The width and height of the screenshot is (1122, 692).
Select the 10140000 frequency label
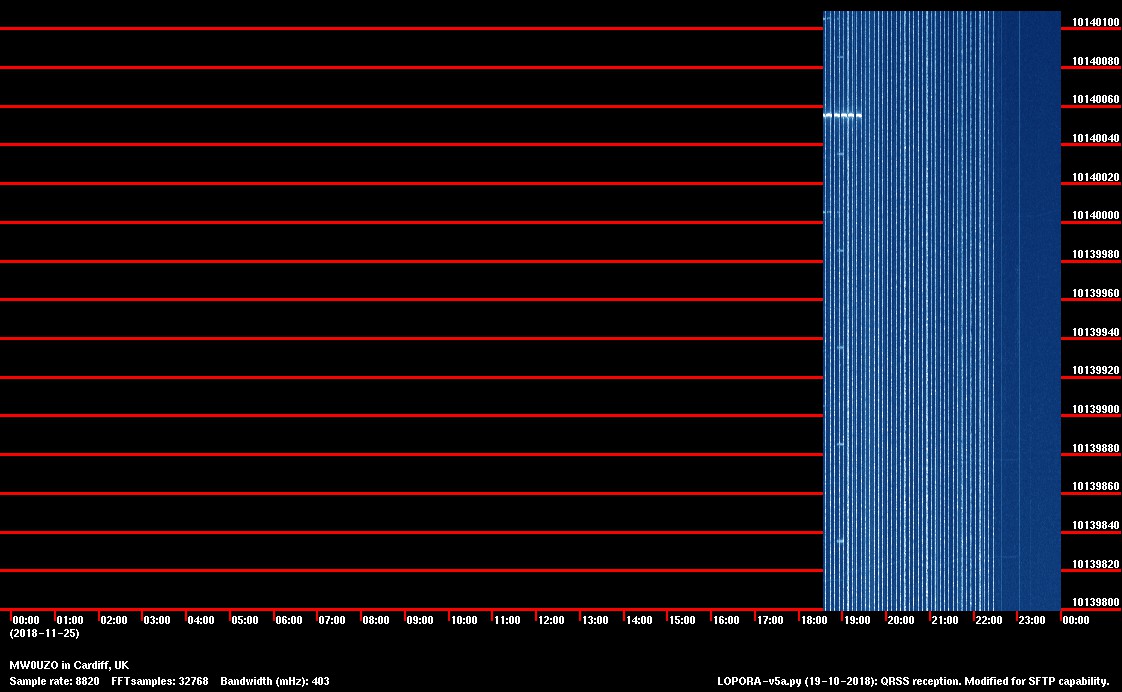tap(1096, 216)
